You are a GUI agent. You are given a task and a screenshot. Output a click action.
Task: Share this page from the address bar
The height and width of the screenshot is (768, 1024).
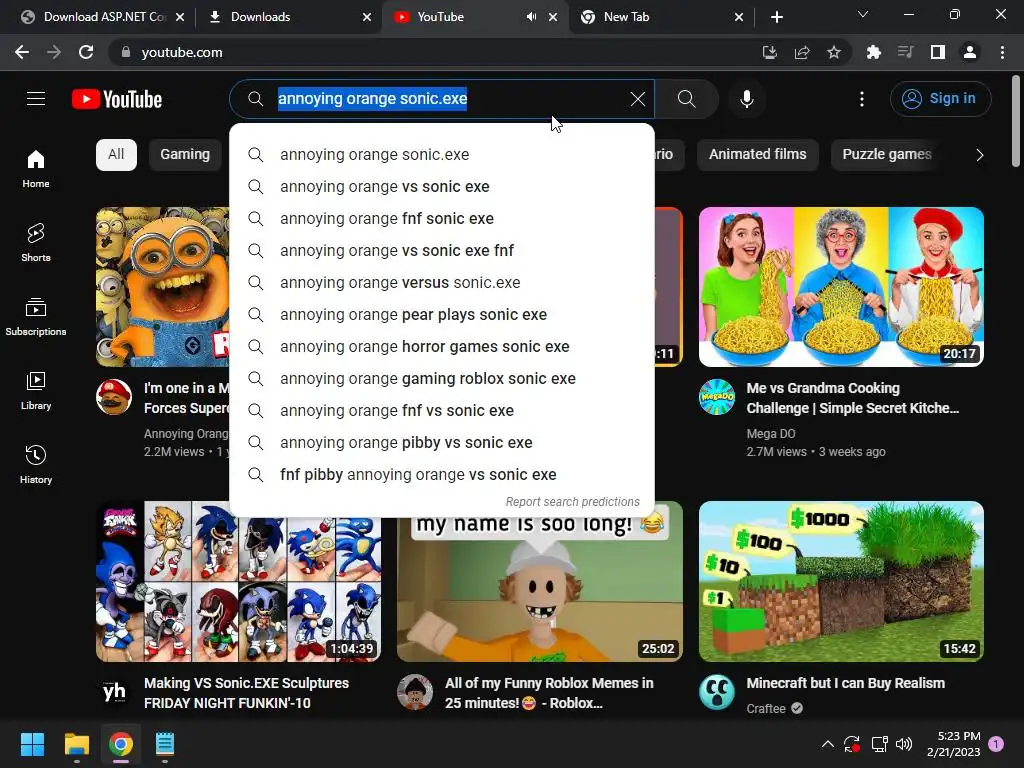click(x=802, y=52)
